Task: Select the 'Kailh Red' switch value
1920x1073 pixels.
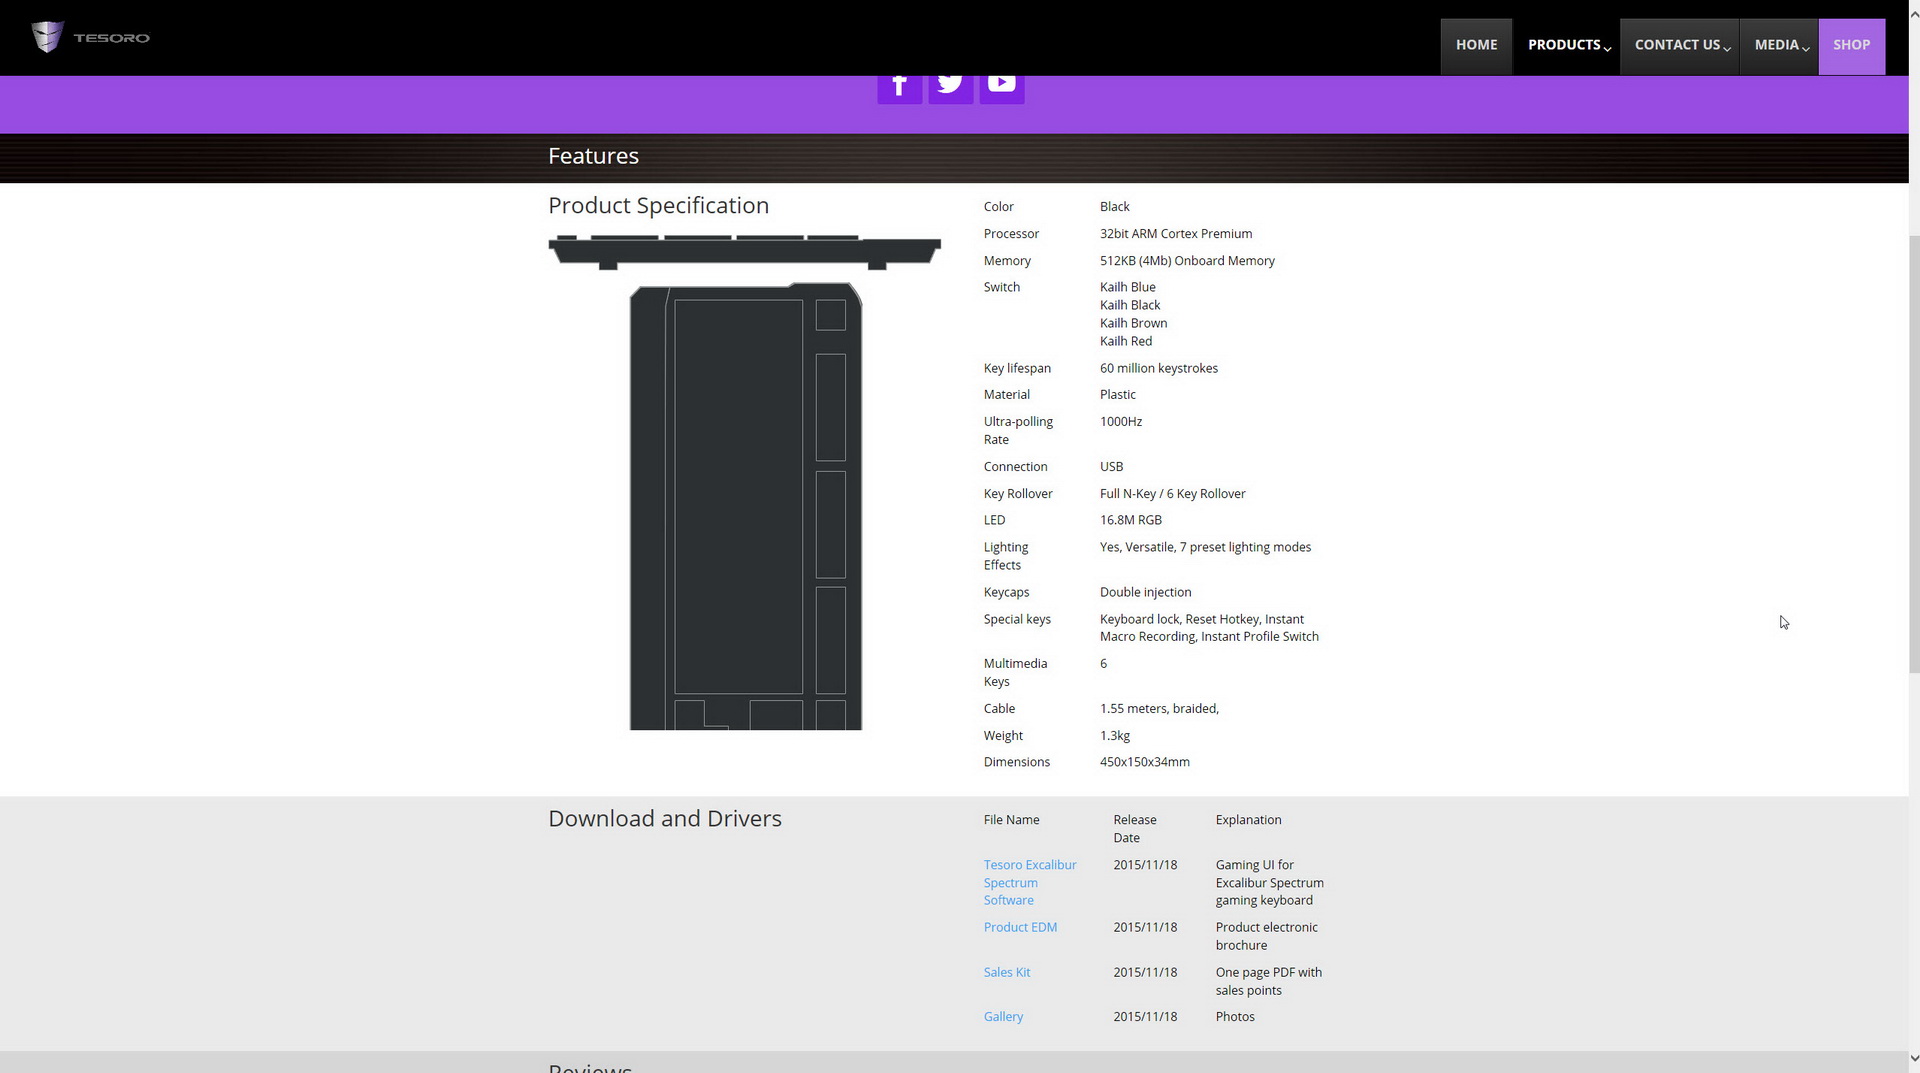Action: click(1126, 341)
